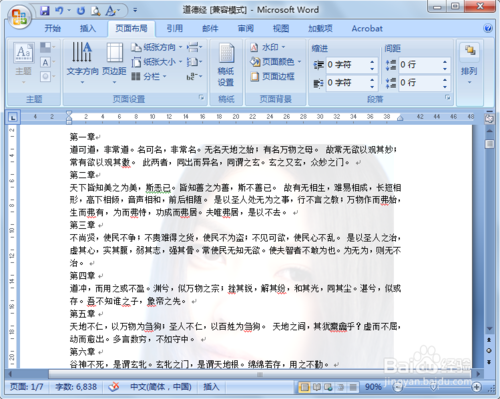Click the zoom slider in status bar
The height and width of the screenshot is (399, 500).
coord(433,387)
